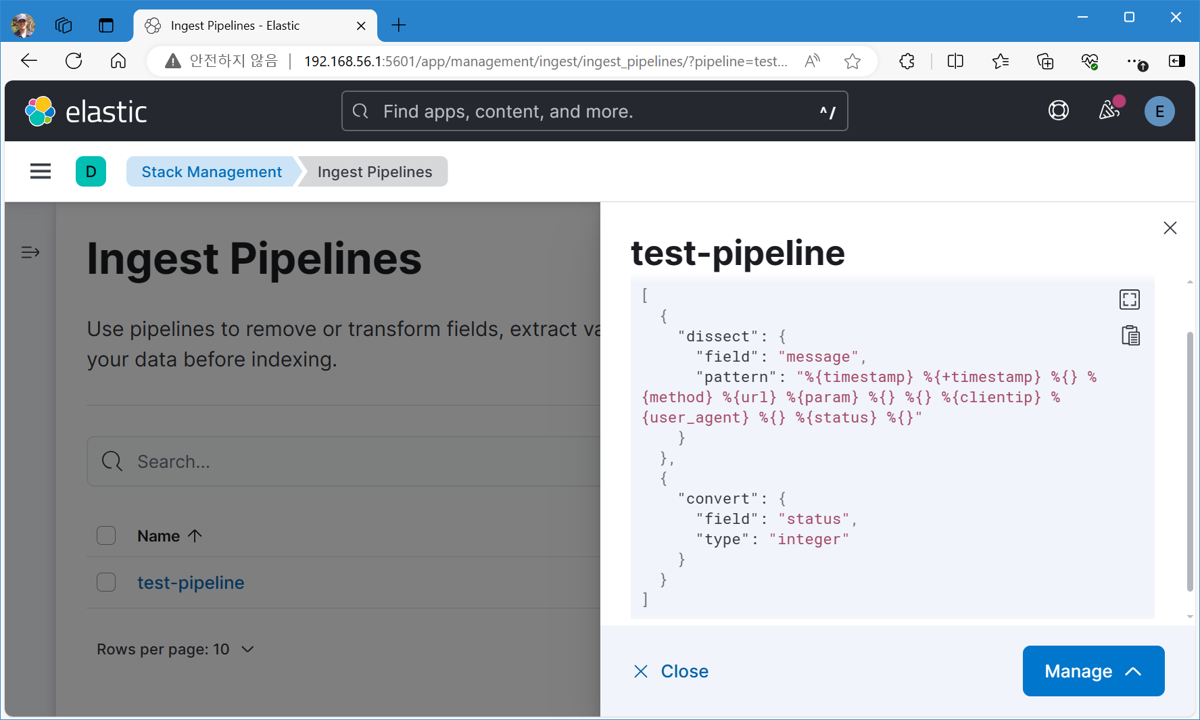The image size is (1200, 720).
Task: Open tab actions menu
Action: (x=106, y=25)
